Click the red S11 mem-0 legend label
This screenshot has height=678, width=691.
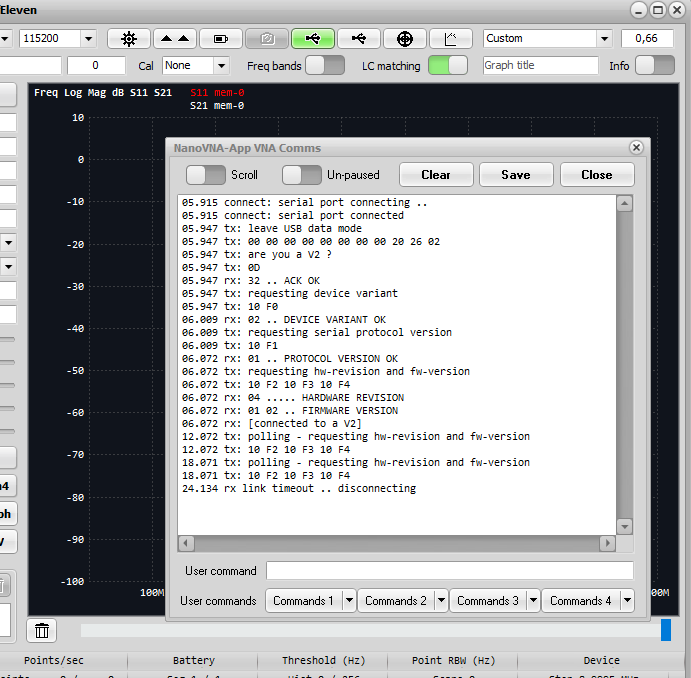click(x=217, y=93)
